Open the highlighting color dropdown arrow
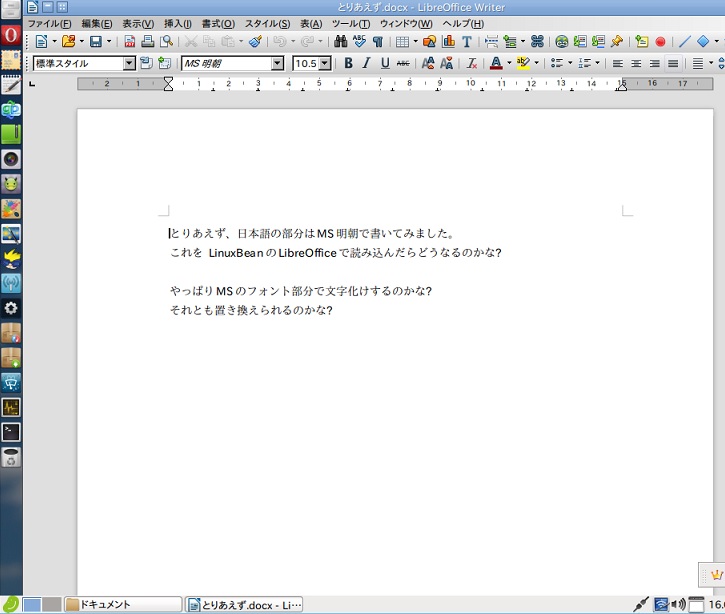 pos(536,63)
